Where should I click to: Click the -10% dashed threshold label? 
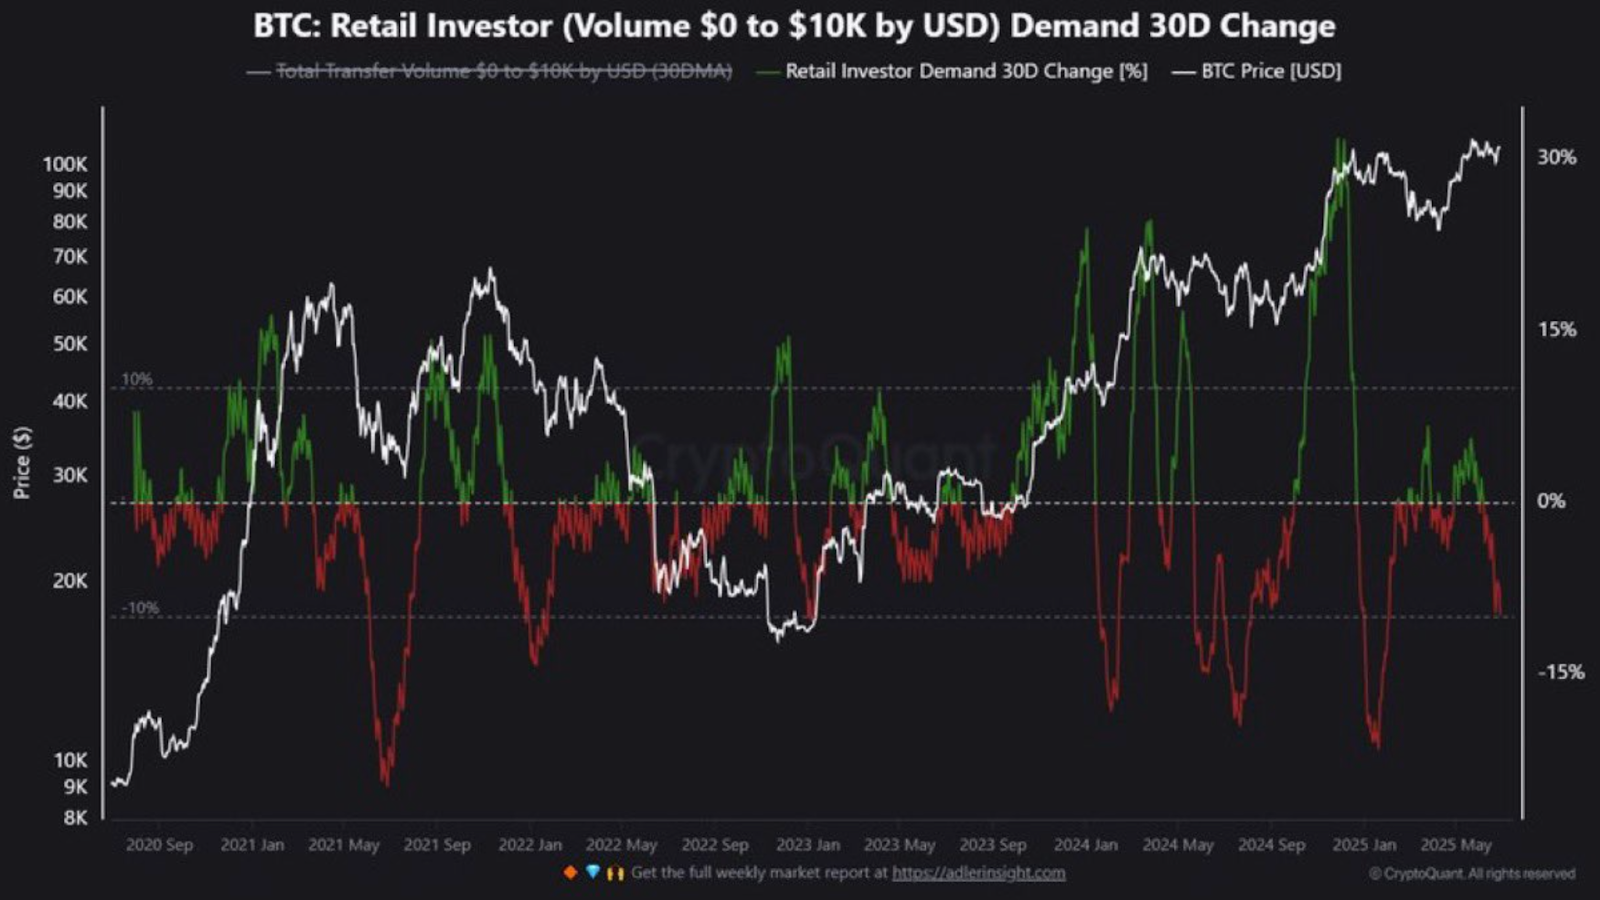coord(140,608)
